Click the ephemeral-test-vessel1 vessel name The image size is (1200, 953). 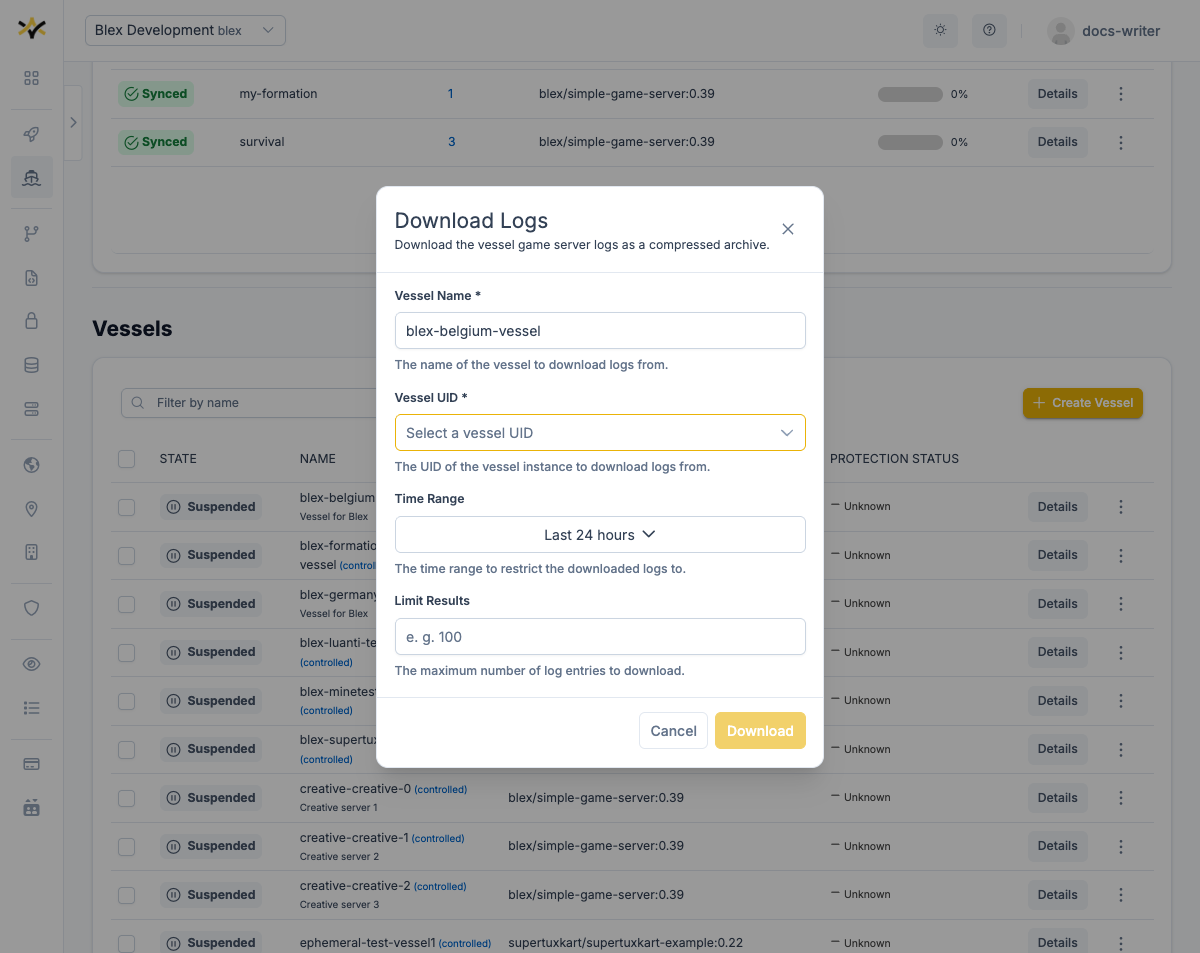[367, 943]
